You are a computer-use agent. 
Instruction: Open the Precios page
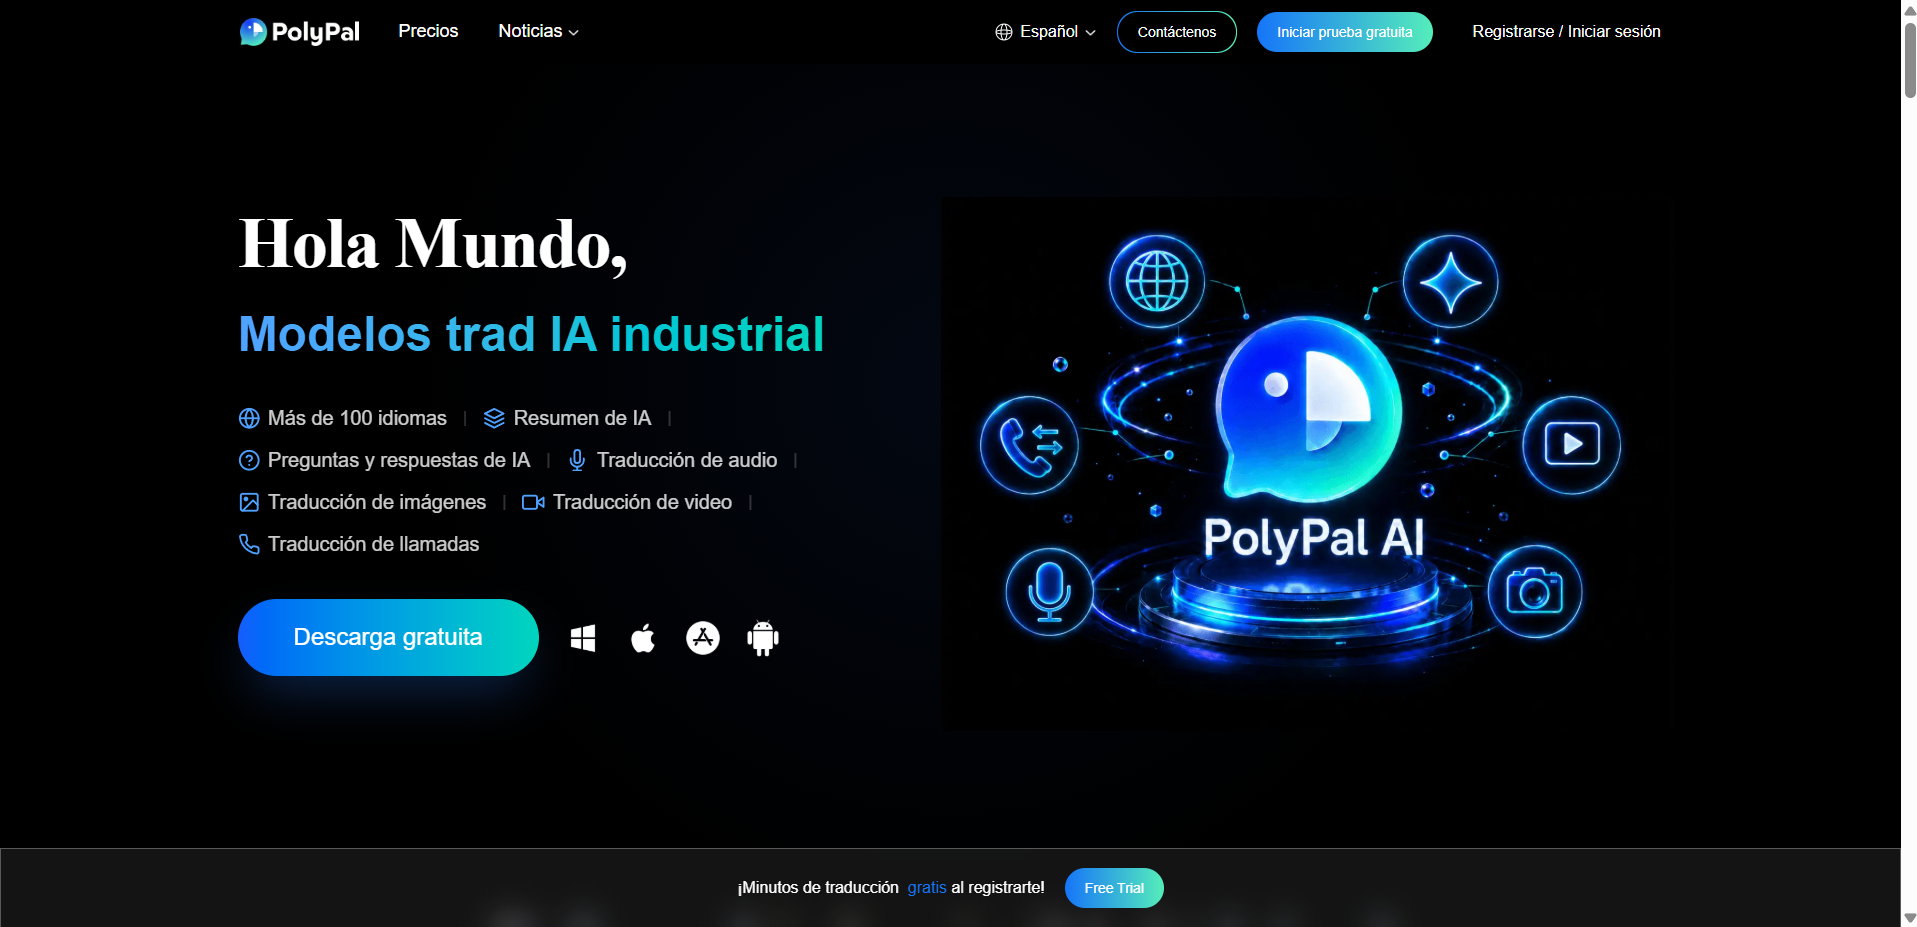click(428, 31)
